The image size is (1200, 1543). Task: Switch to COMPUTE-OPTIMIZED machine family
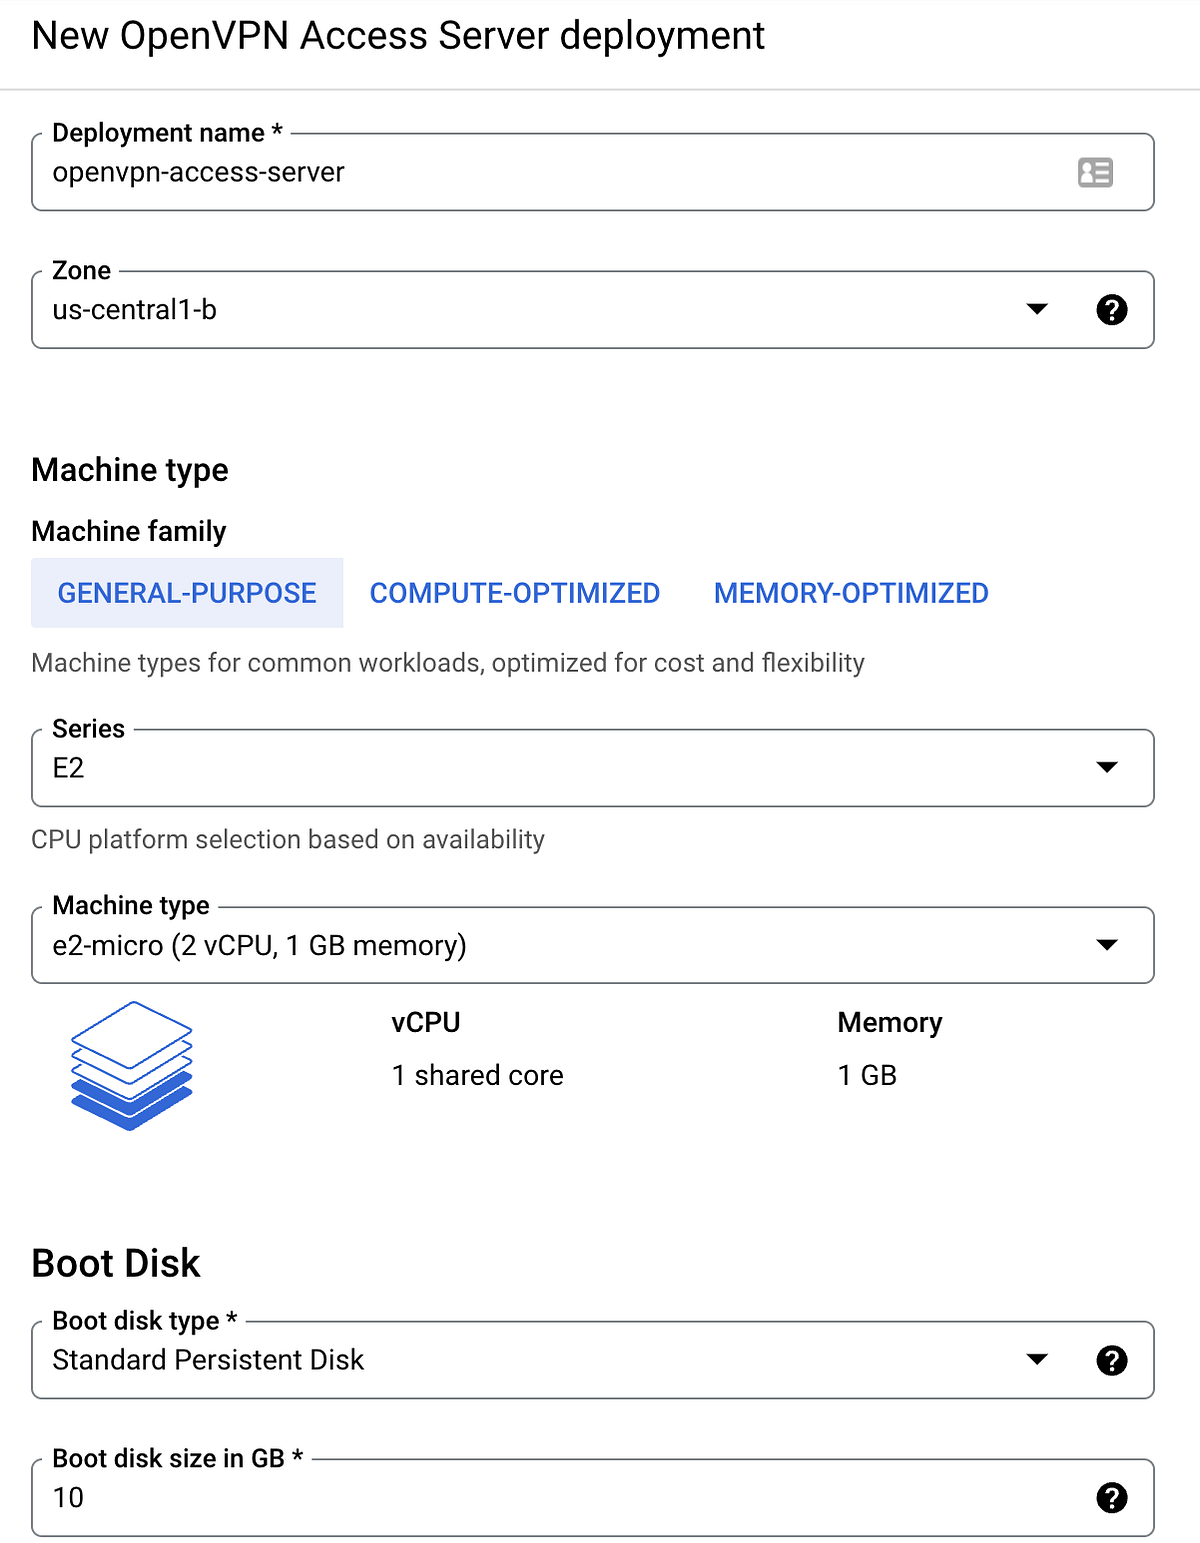point(515,593)
